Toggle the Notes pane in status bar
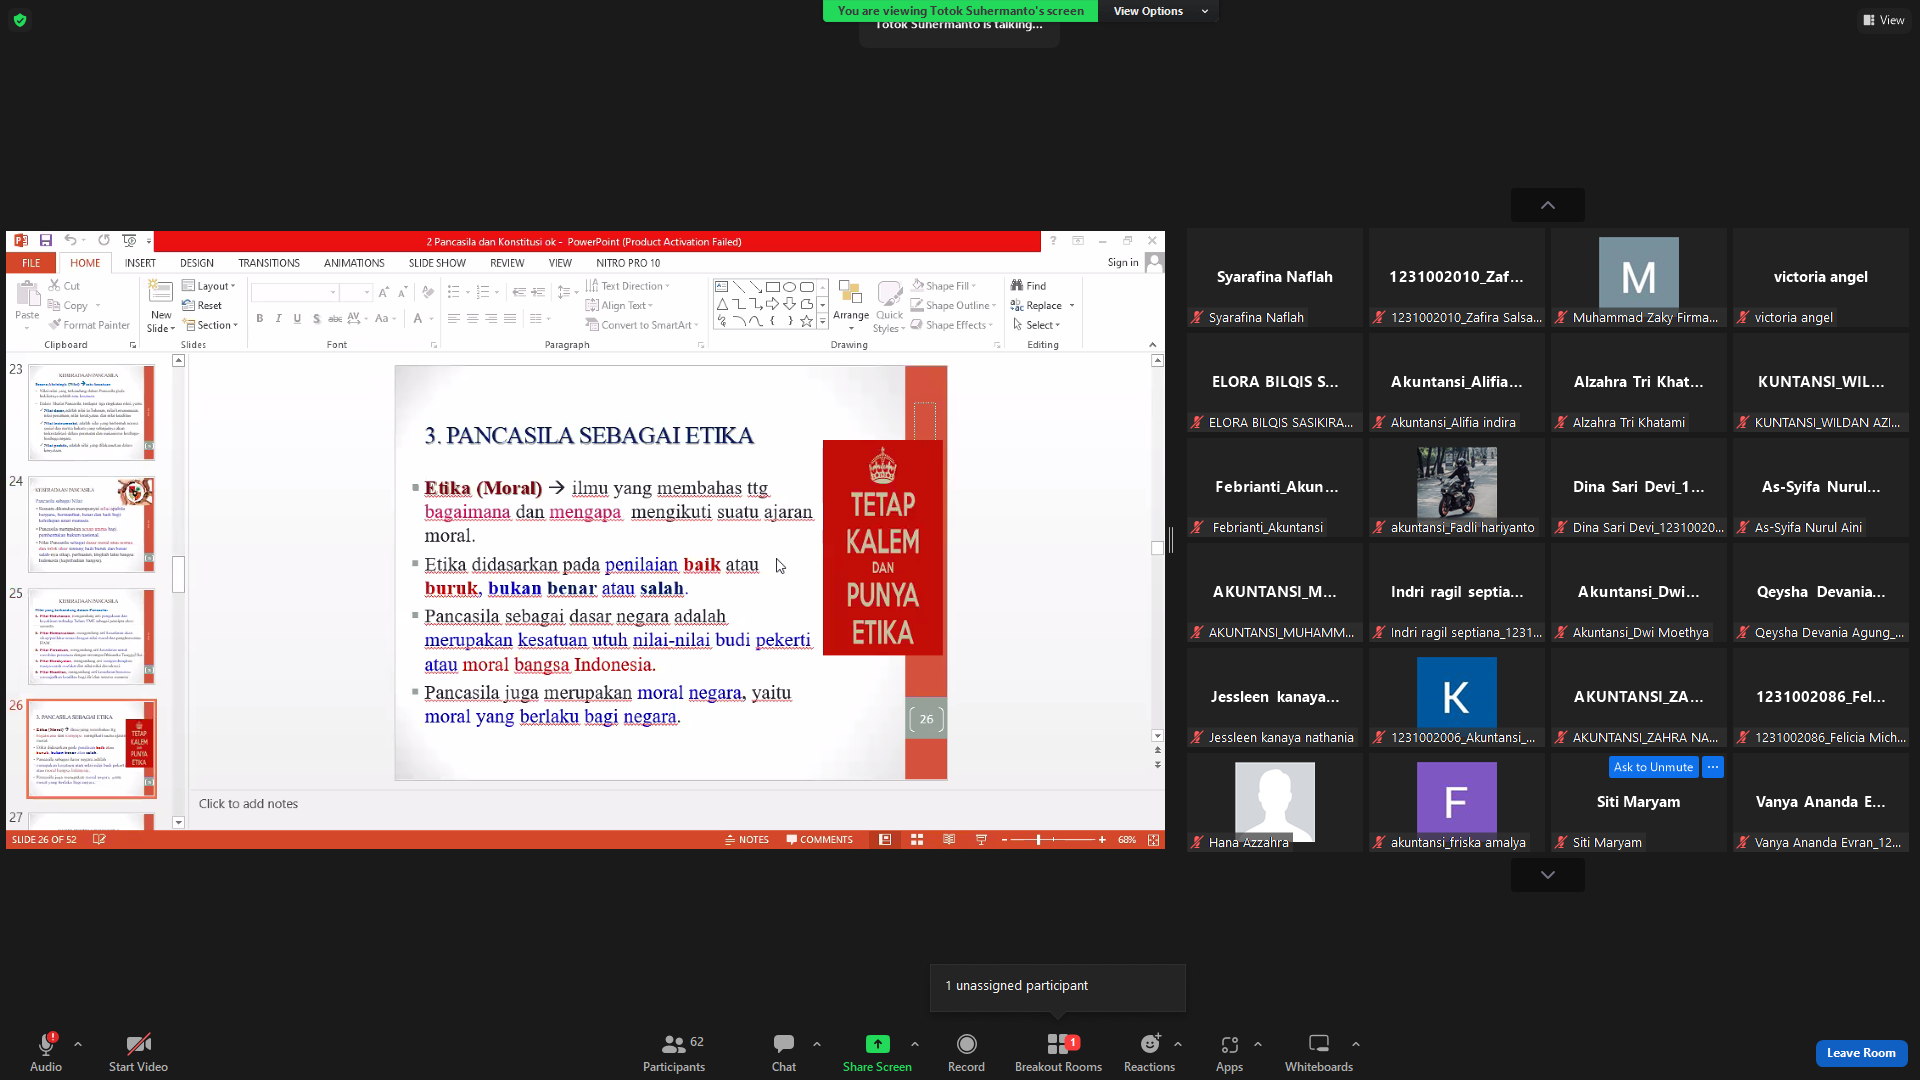 pyautogui.click(x=747, y=840)
